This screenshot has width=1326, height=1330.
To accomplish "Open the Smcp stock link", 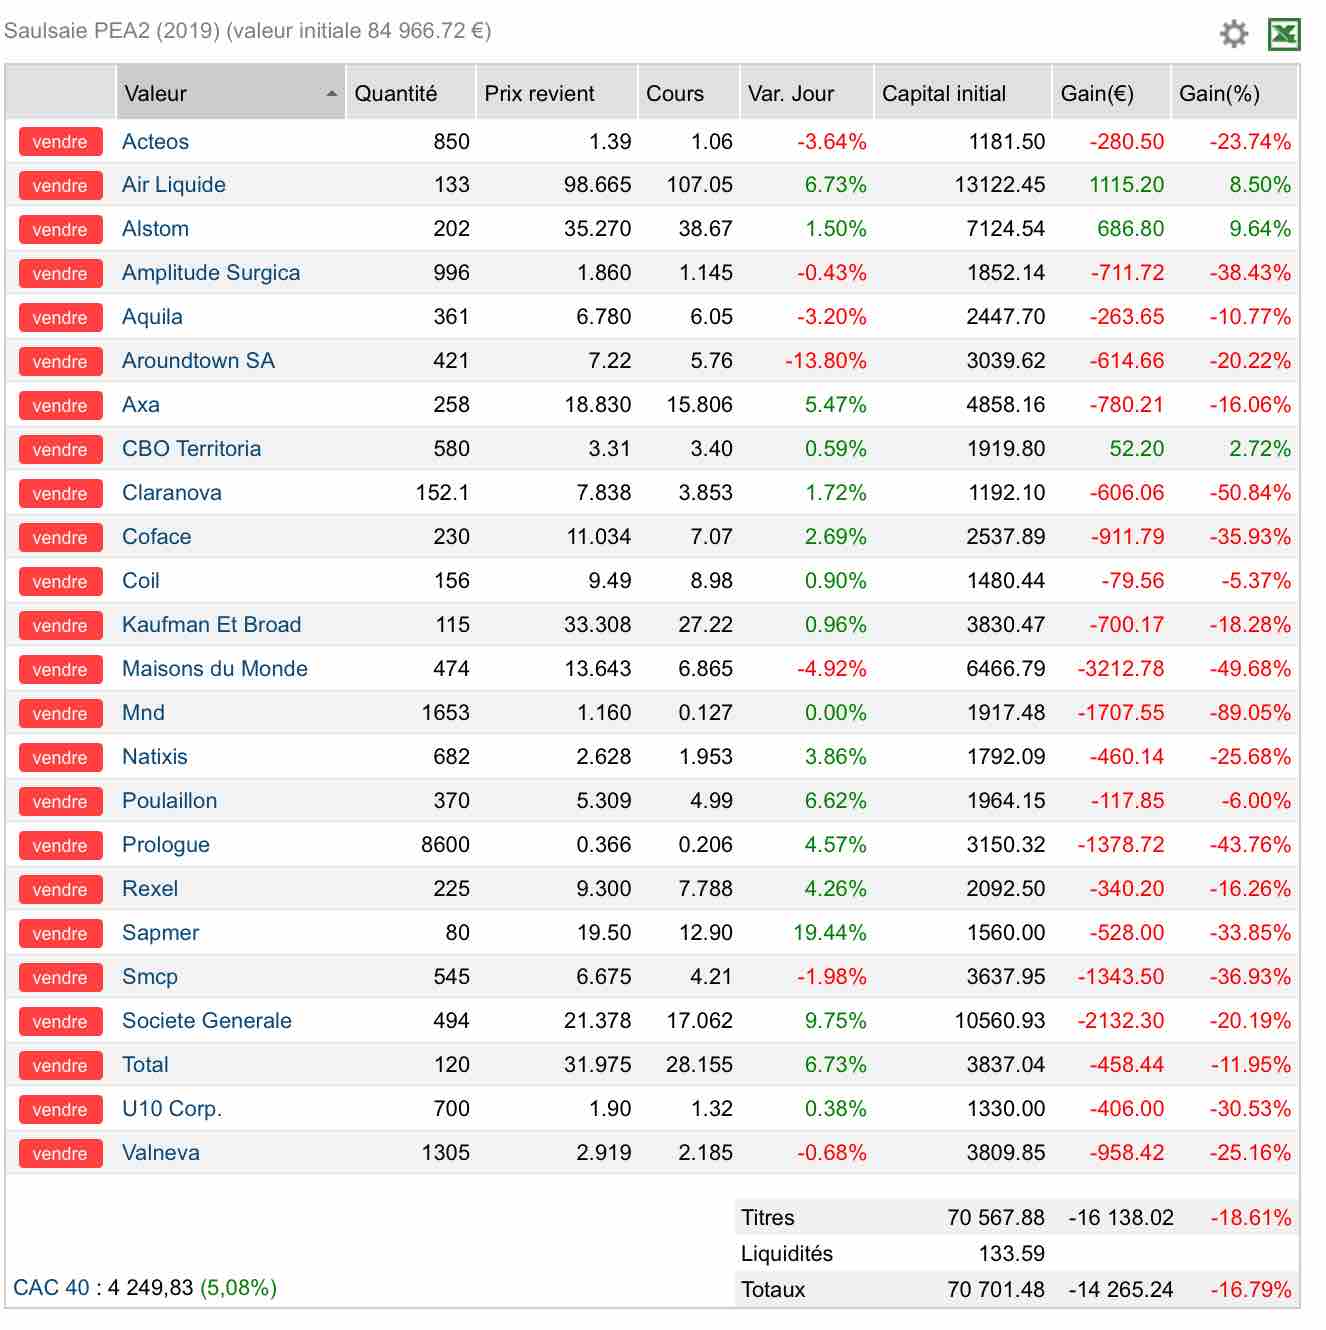I will [150, 977].
